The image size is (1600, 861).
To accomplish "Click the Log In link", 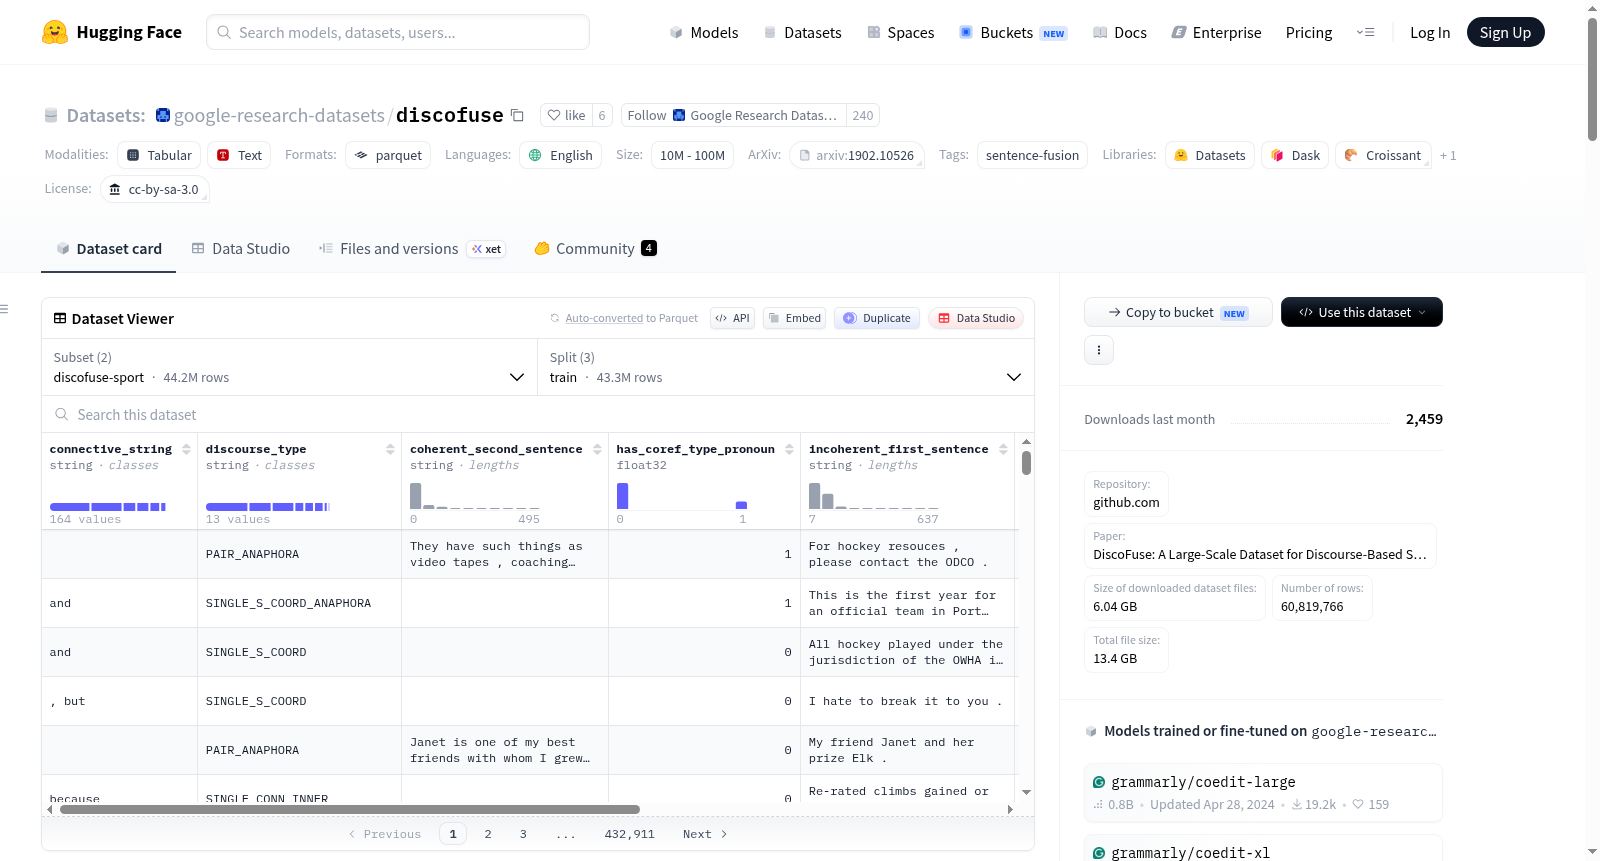I will click(x=1429, y=32).
